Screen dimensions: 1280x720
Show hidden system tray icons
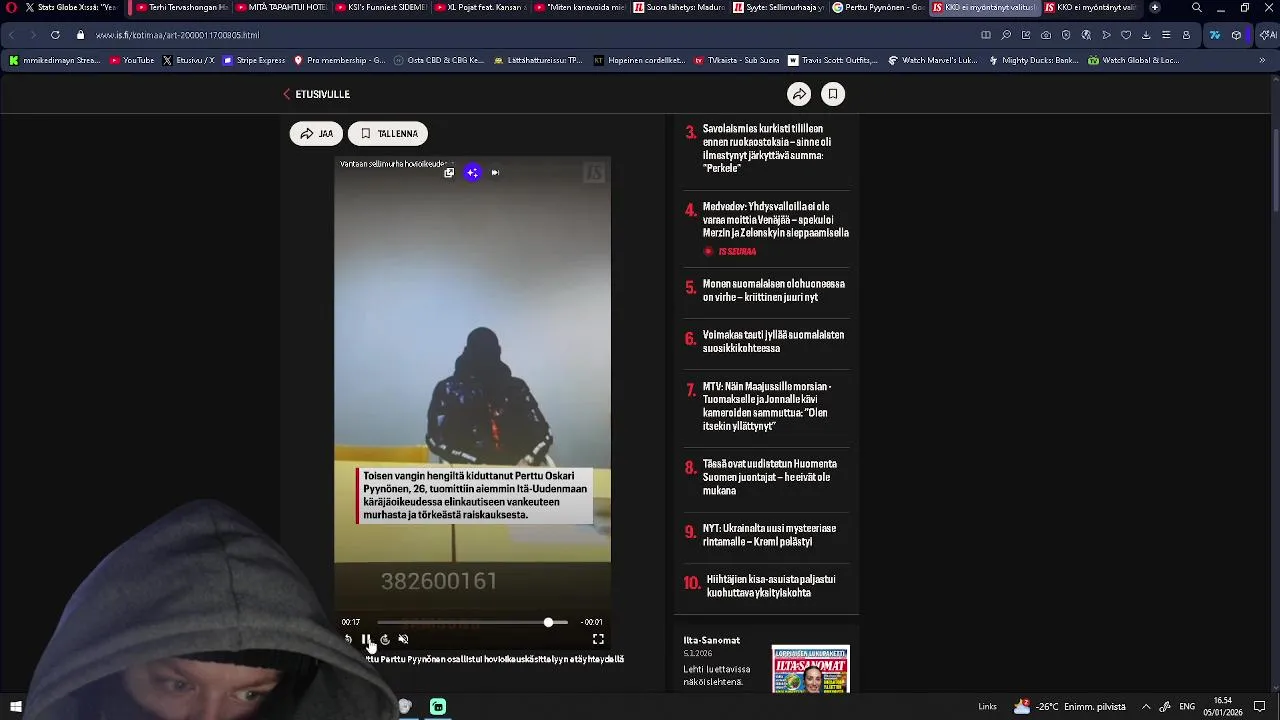1146,707
